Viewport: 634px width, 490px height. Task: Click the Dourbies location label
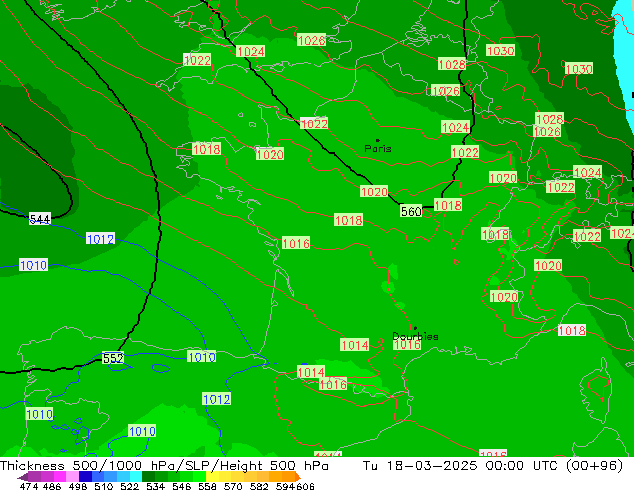pos(415,336)
